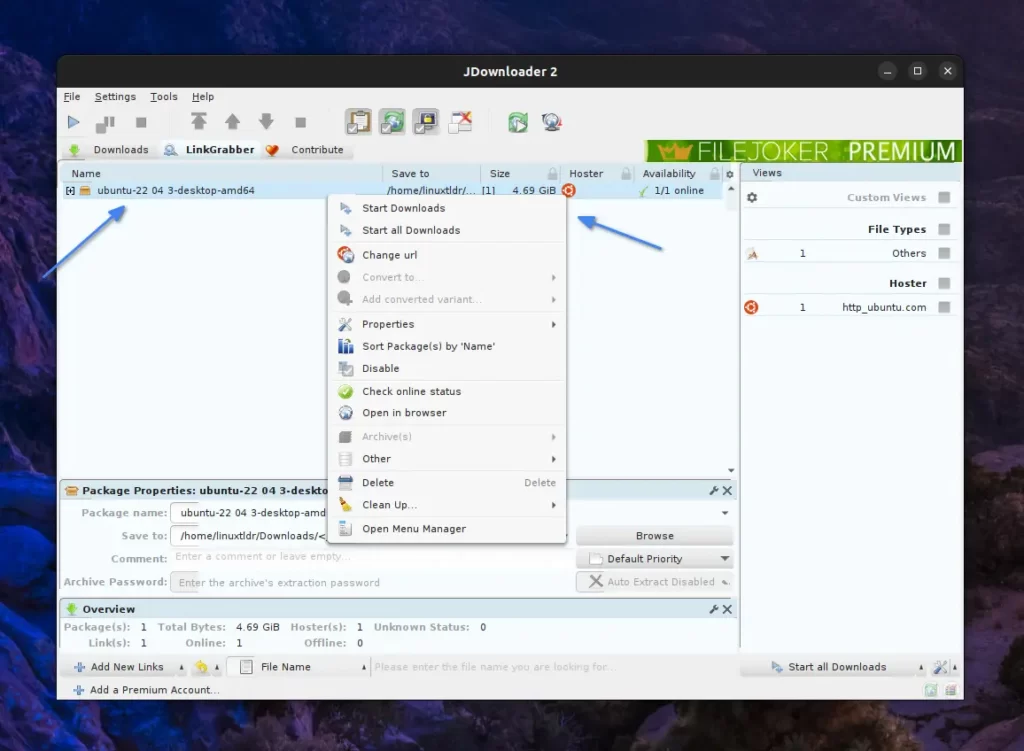Screen dimensions: 1024x751
Task: Close the Overview panel
Action: pos(727,609)
